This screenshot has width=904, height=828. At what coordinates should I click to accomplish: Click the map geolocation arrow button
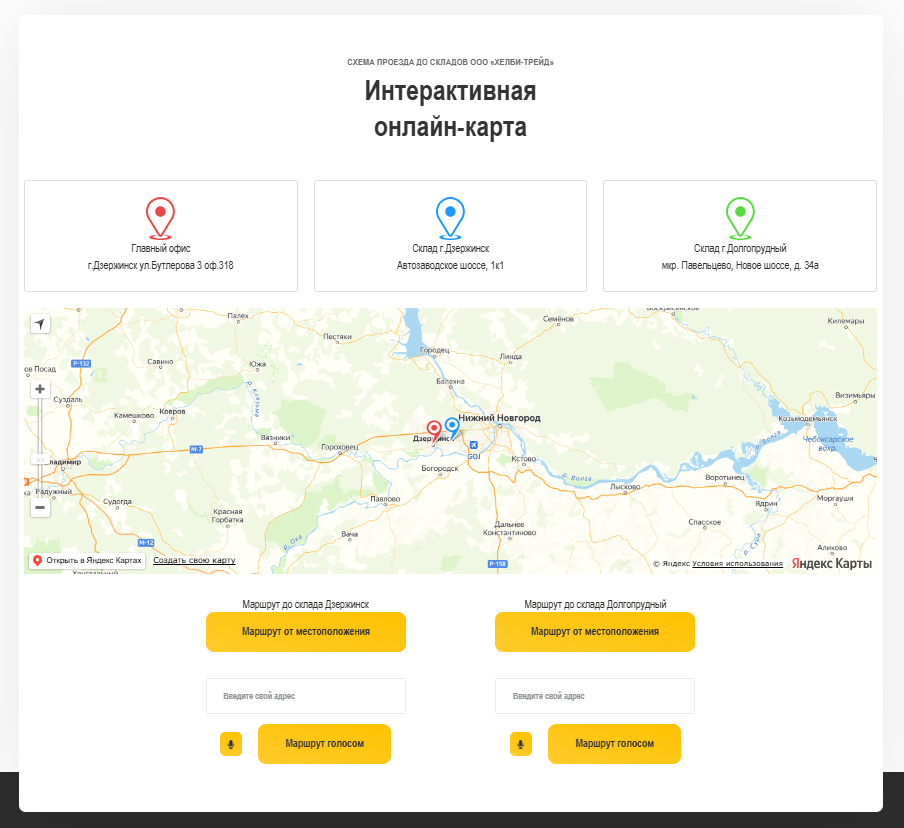click(40, 323)
